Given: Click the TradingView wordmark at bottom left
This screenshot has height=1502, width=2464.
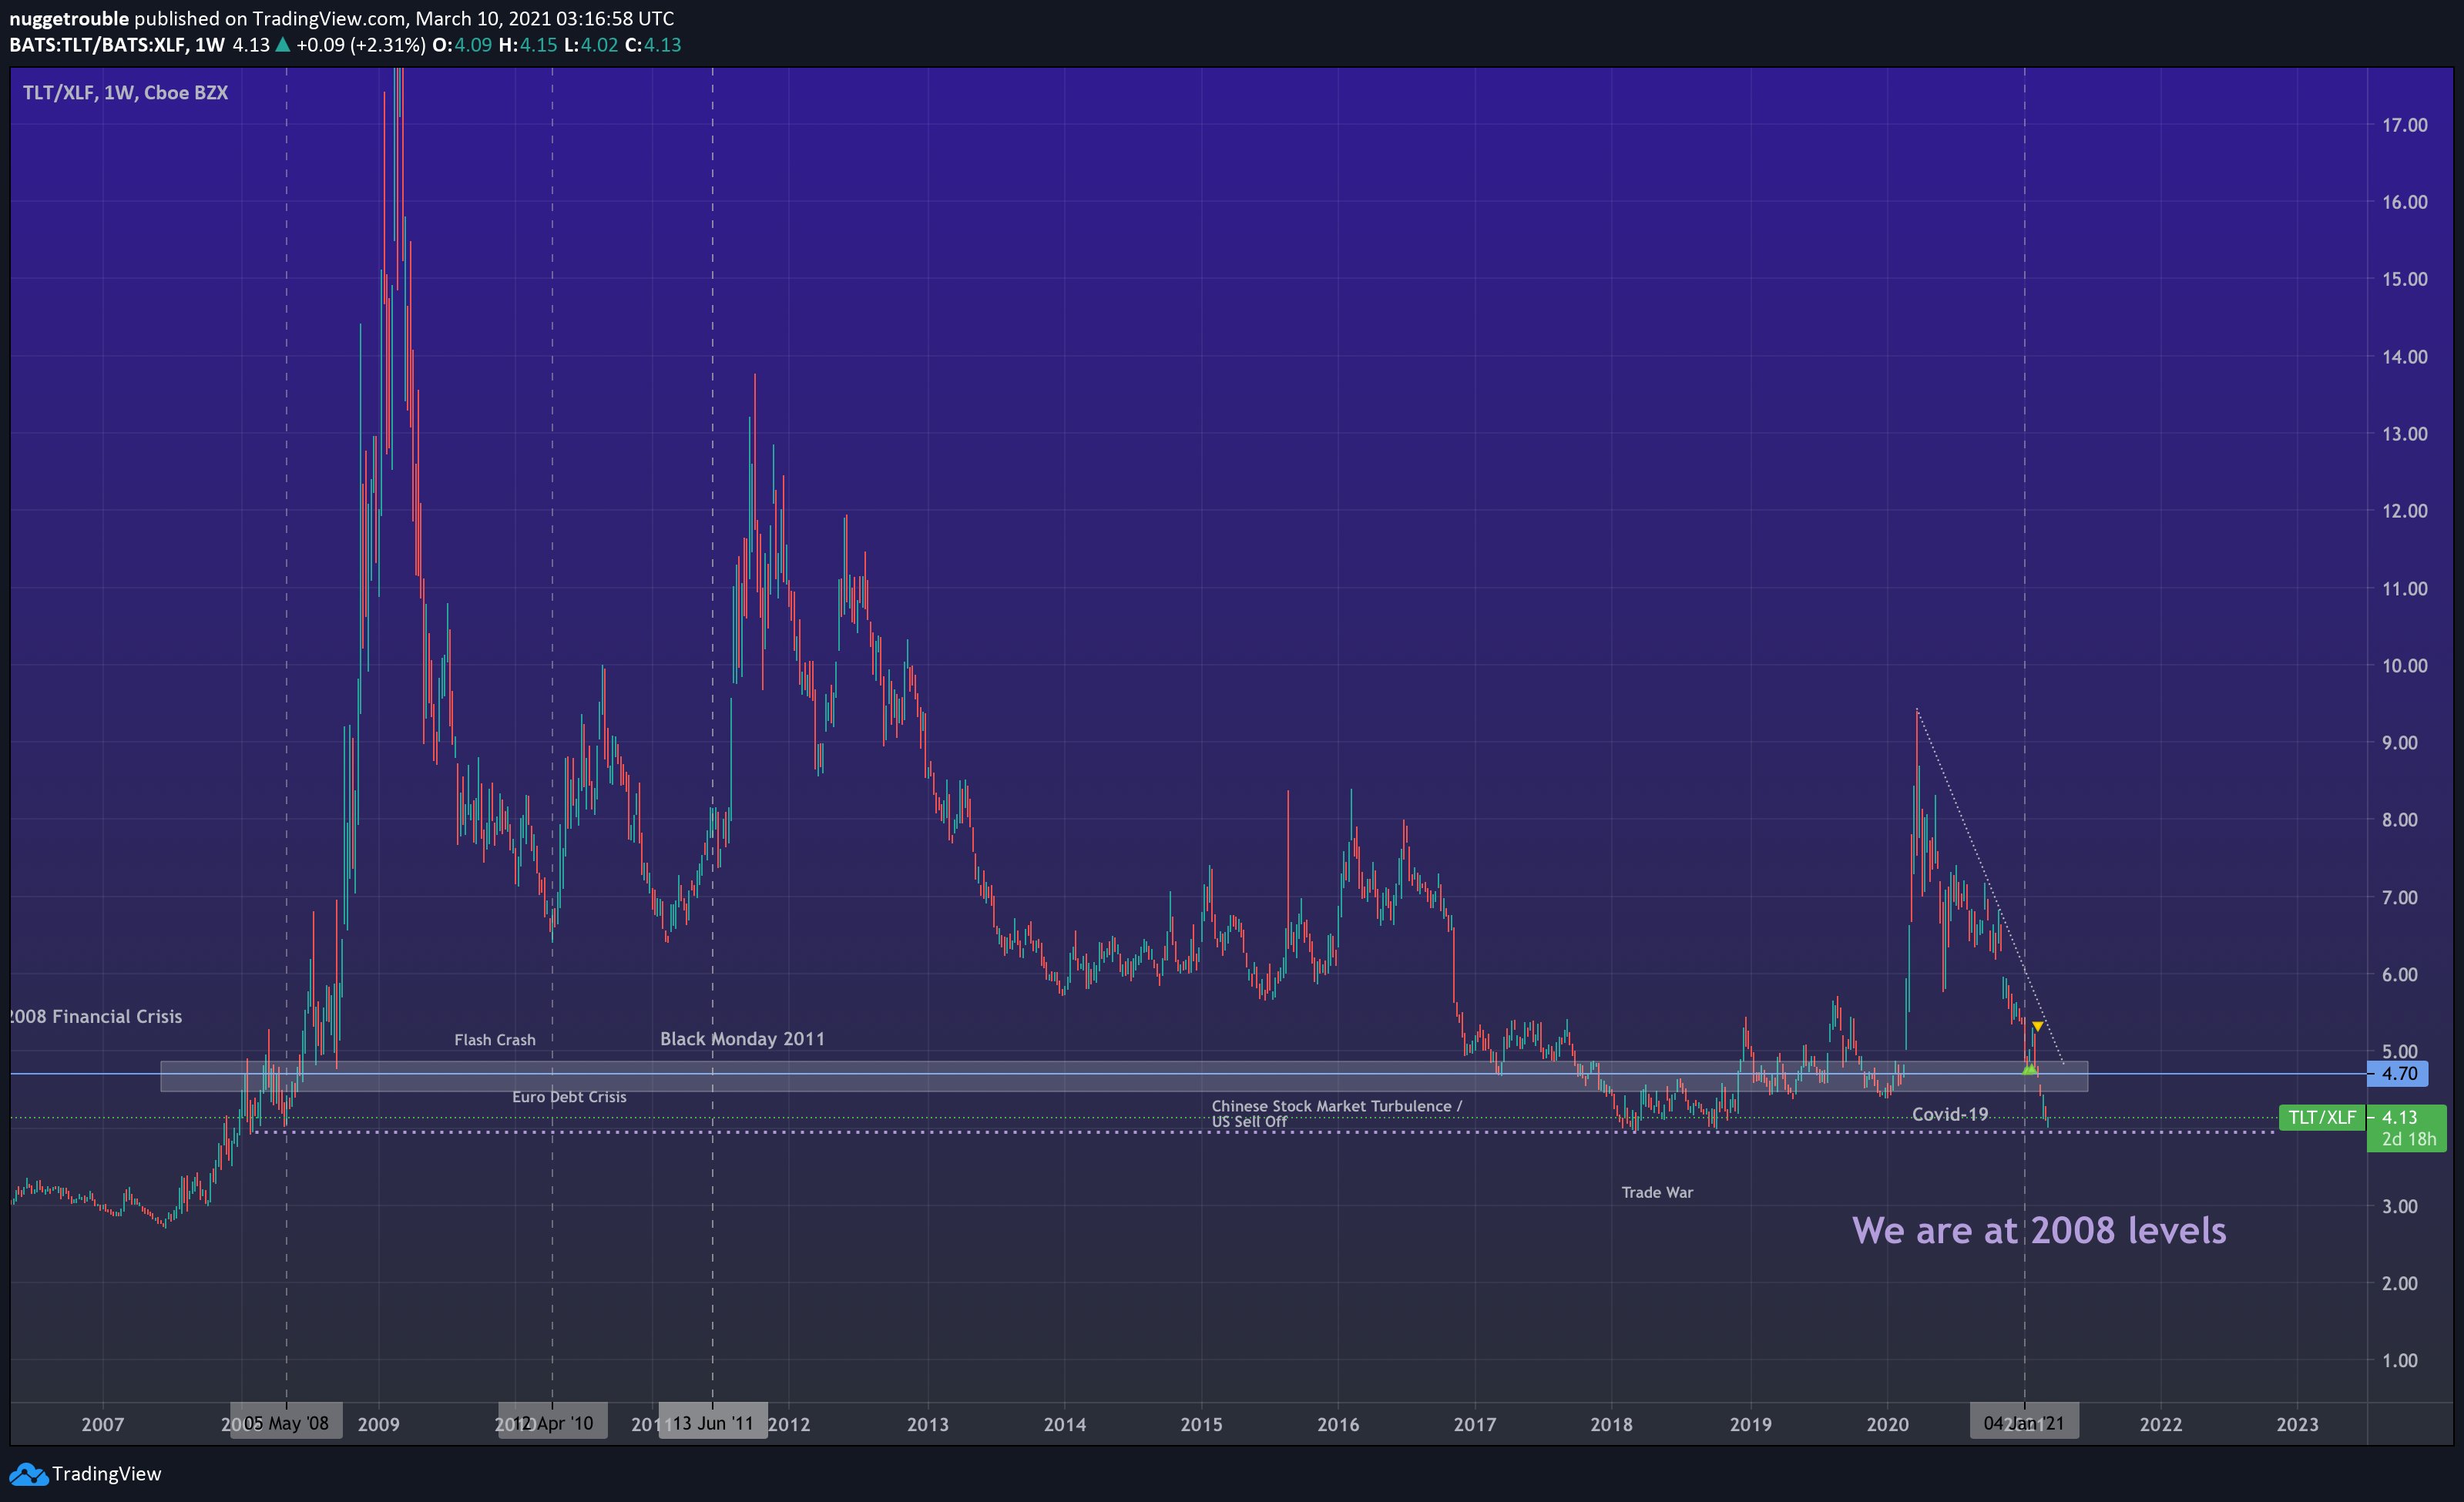Looking at the screenshot, I should click(106, 1474).
